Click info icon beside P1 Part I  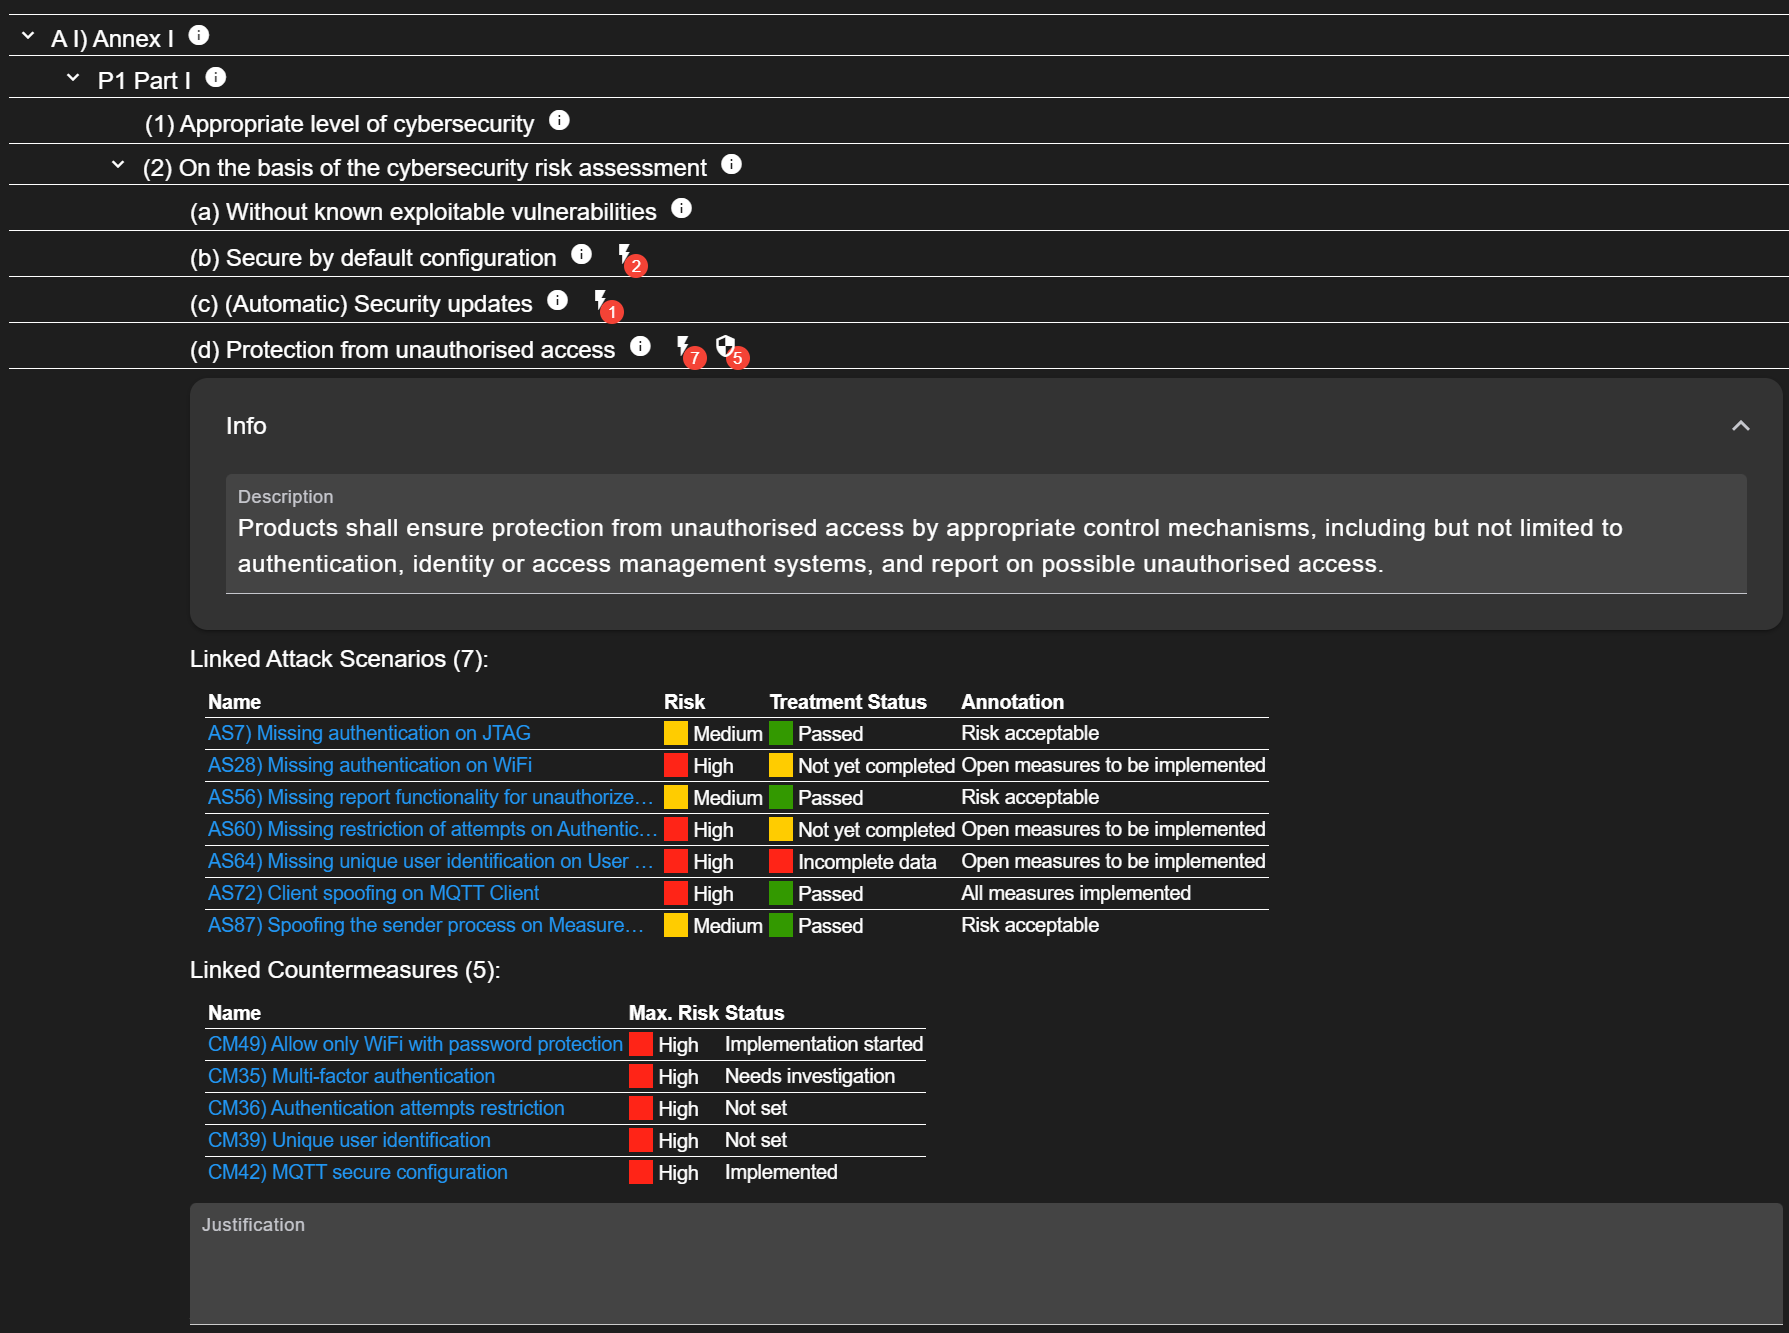coord(216,78)
